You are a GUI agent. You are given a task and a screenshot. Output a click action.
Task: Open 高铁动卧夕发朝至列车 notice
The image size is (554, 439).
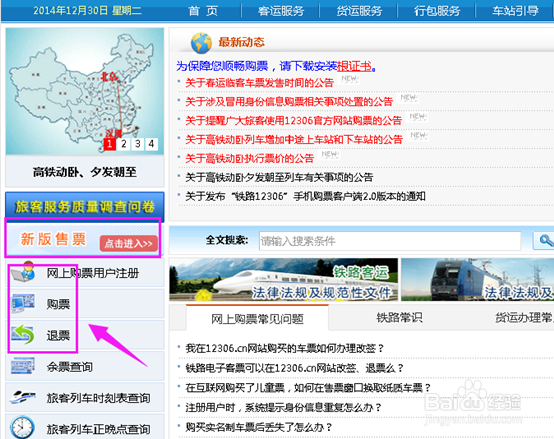[279, 177]
